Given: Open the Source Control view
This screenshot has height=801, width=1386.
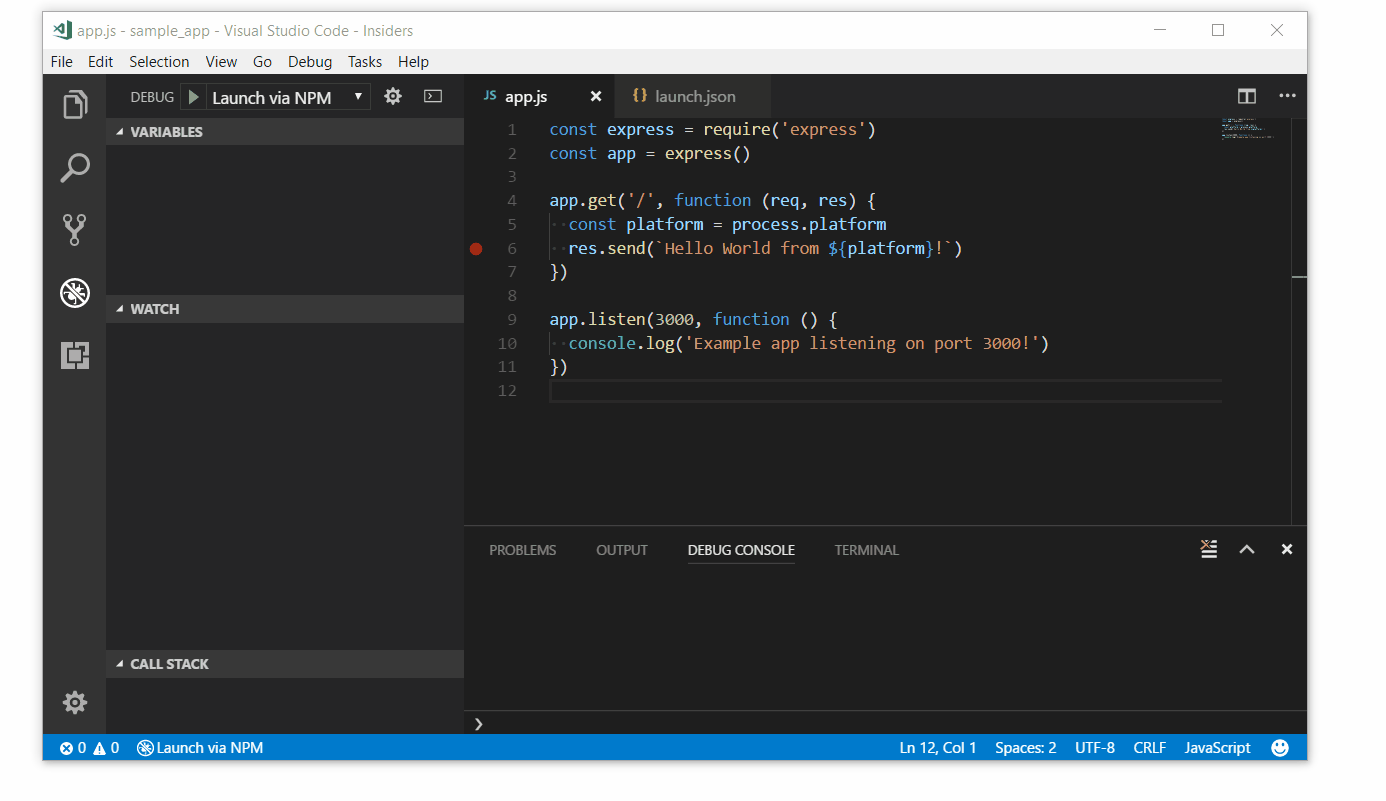Looking at the screenshot, I should tap(75, 229).
